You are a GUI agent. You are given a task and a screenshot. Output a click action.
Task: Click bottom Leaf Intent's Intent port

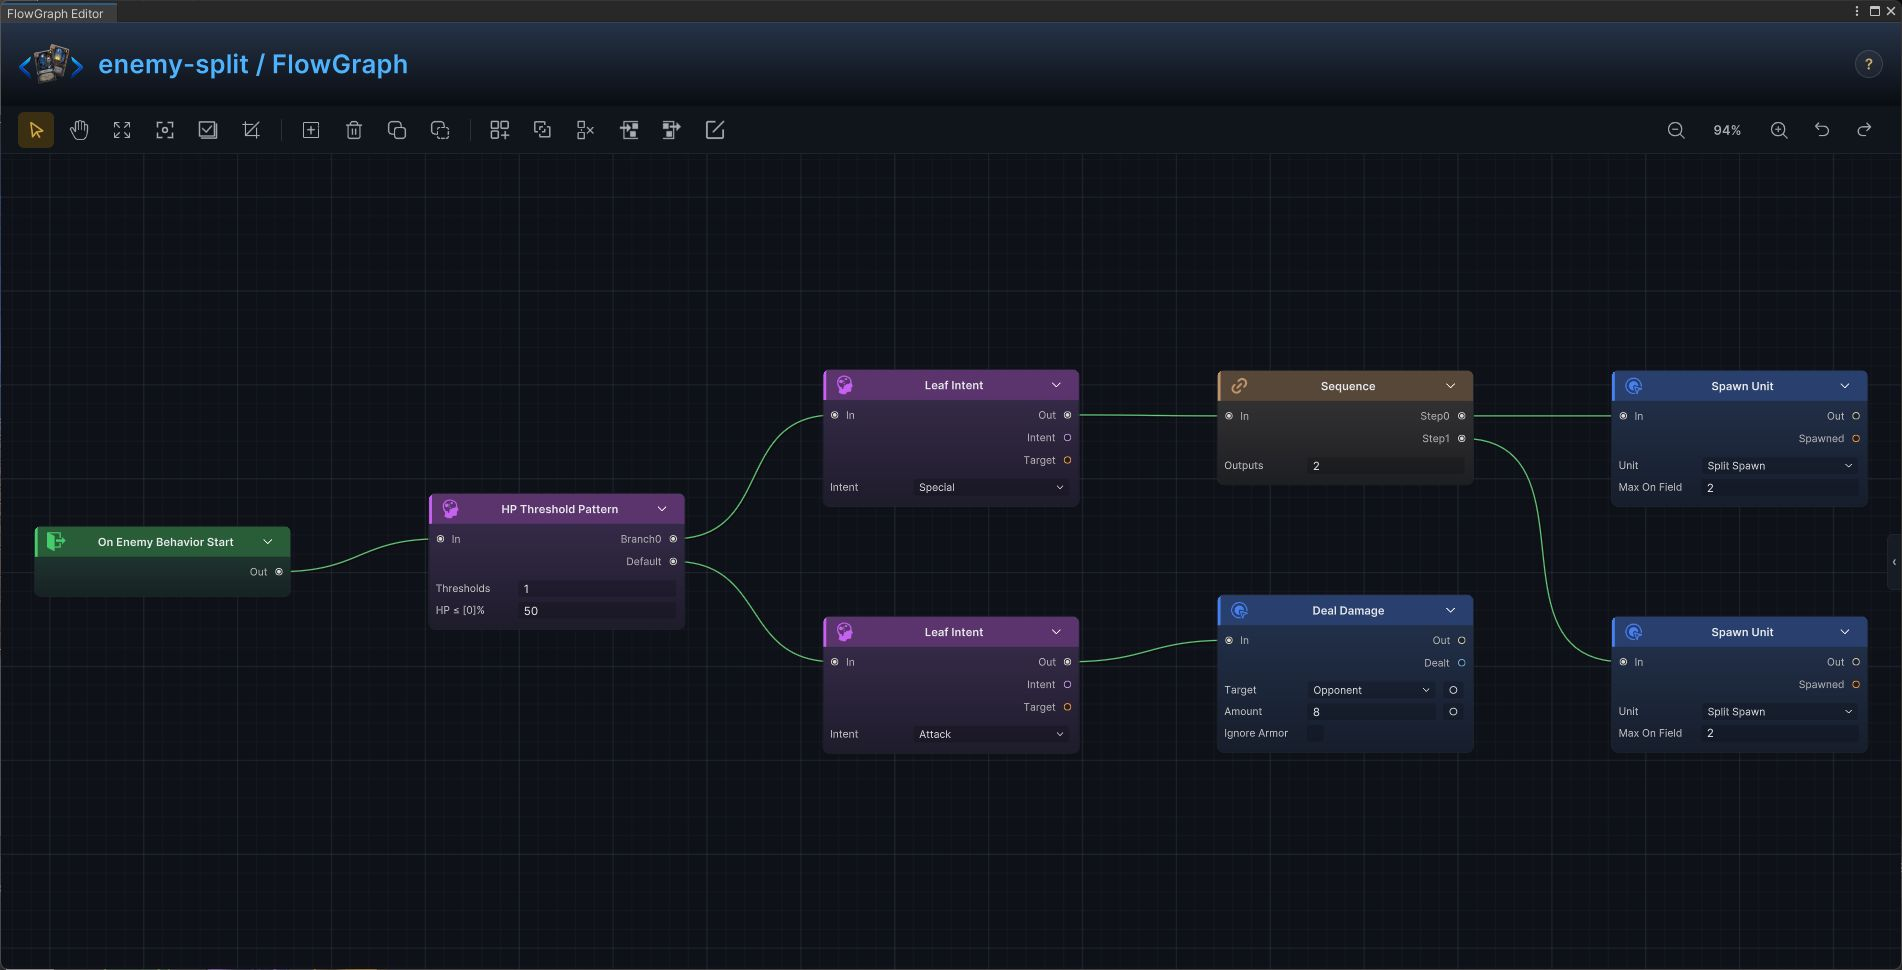tap(1067, 685)
